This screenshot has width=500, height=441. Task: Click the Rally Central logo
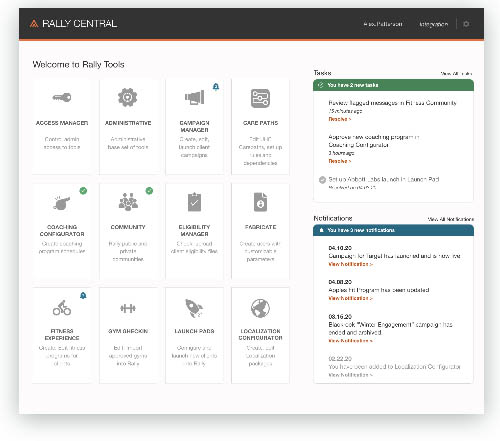(73, 24)
